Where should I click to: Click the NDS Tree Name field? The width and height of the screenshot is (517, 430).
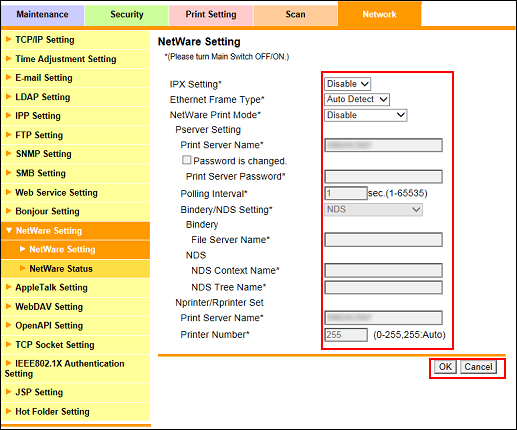tap(384, 288)
